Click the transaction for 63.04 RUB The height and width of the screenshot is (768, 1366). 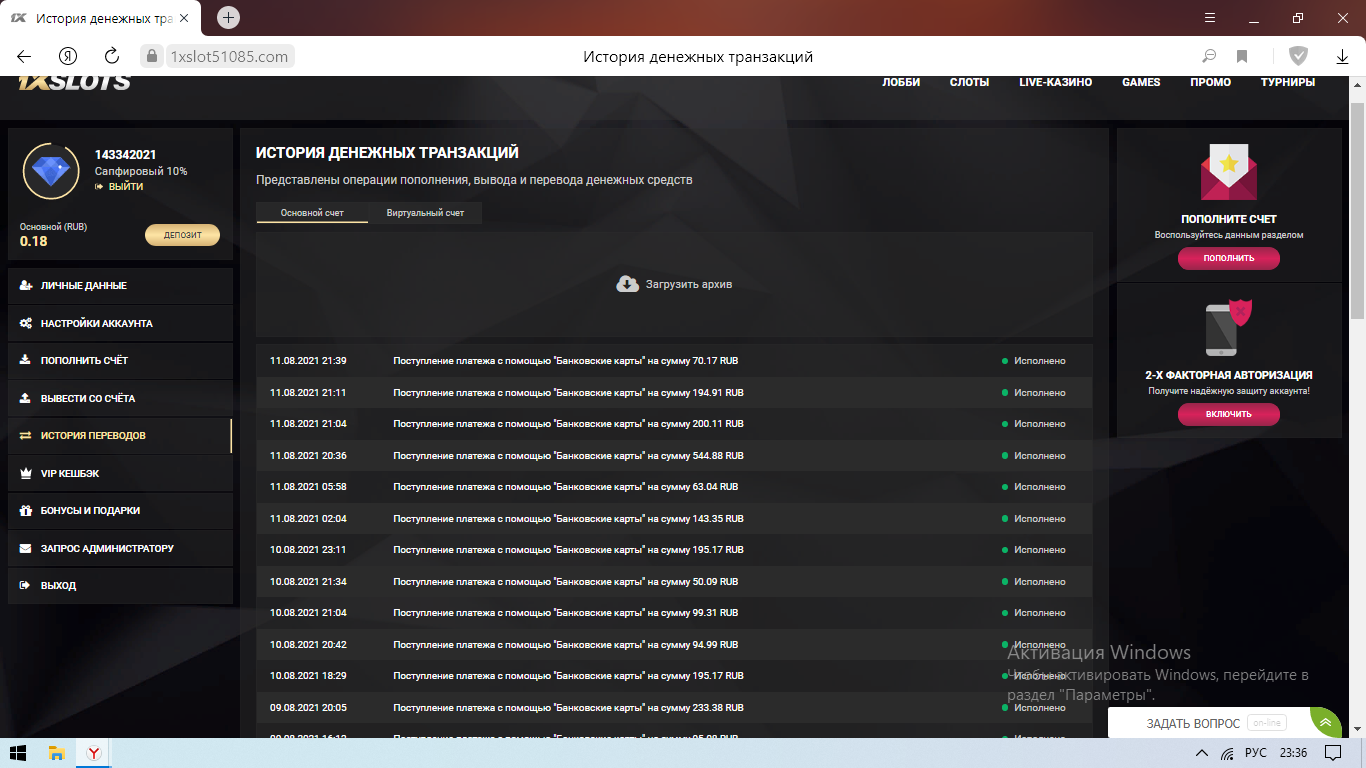674,487
